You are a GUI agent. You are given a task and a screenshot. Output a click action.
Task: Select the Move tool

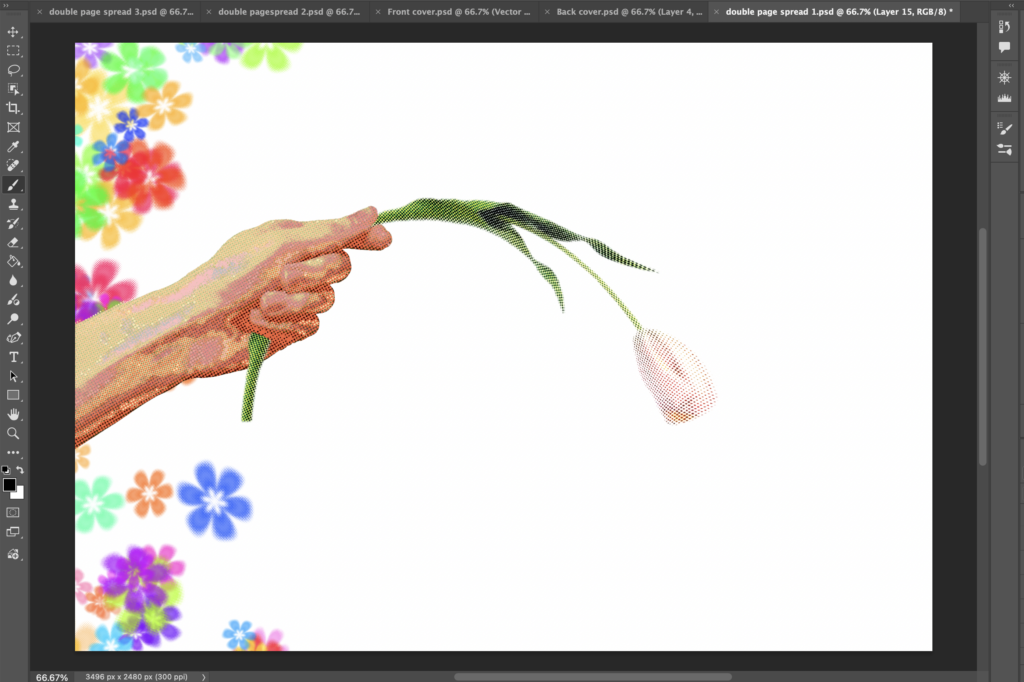(x=14, y=32)
